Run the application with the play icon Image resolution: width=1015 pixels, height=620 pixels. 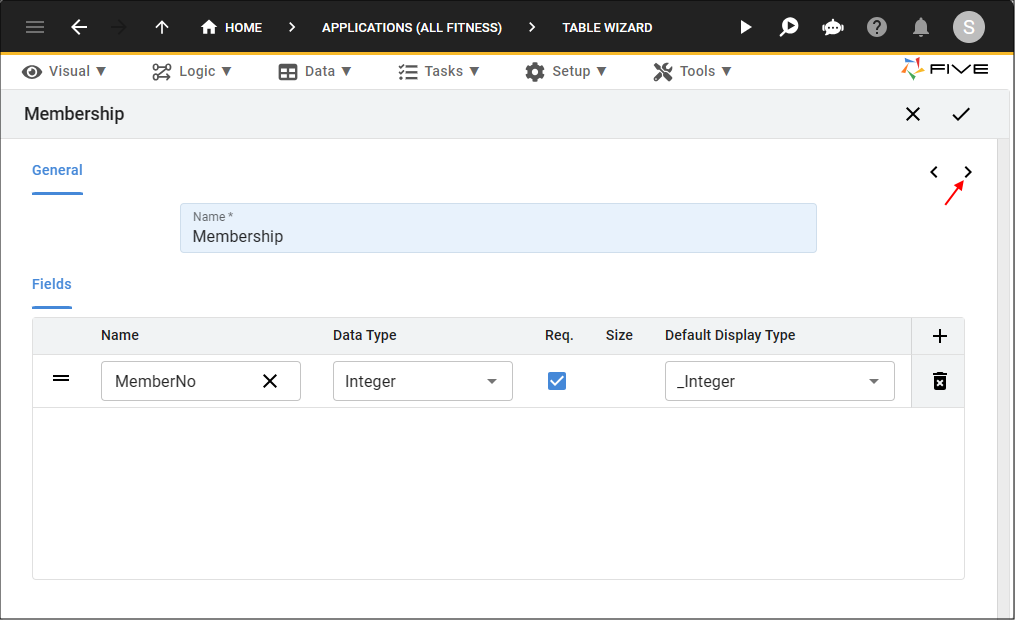[746, 27]
